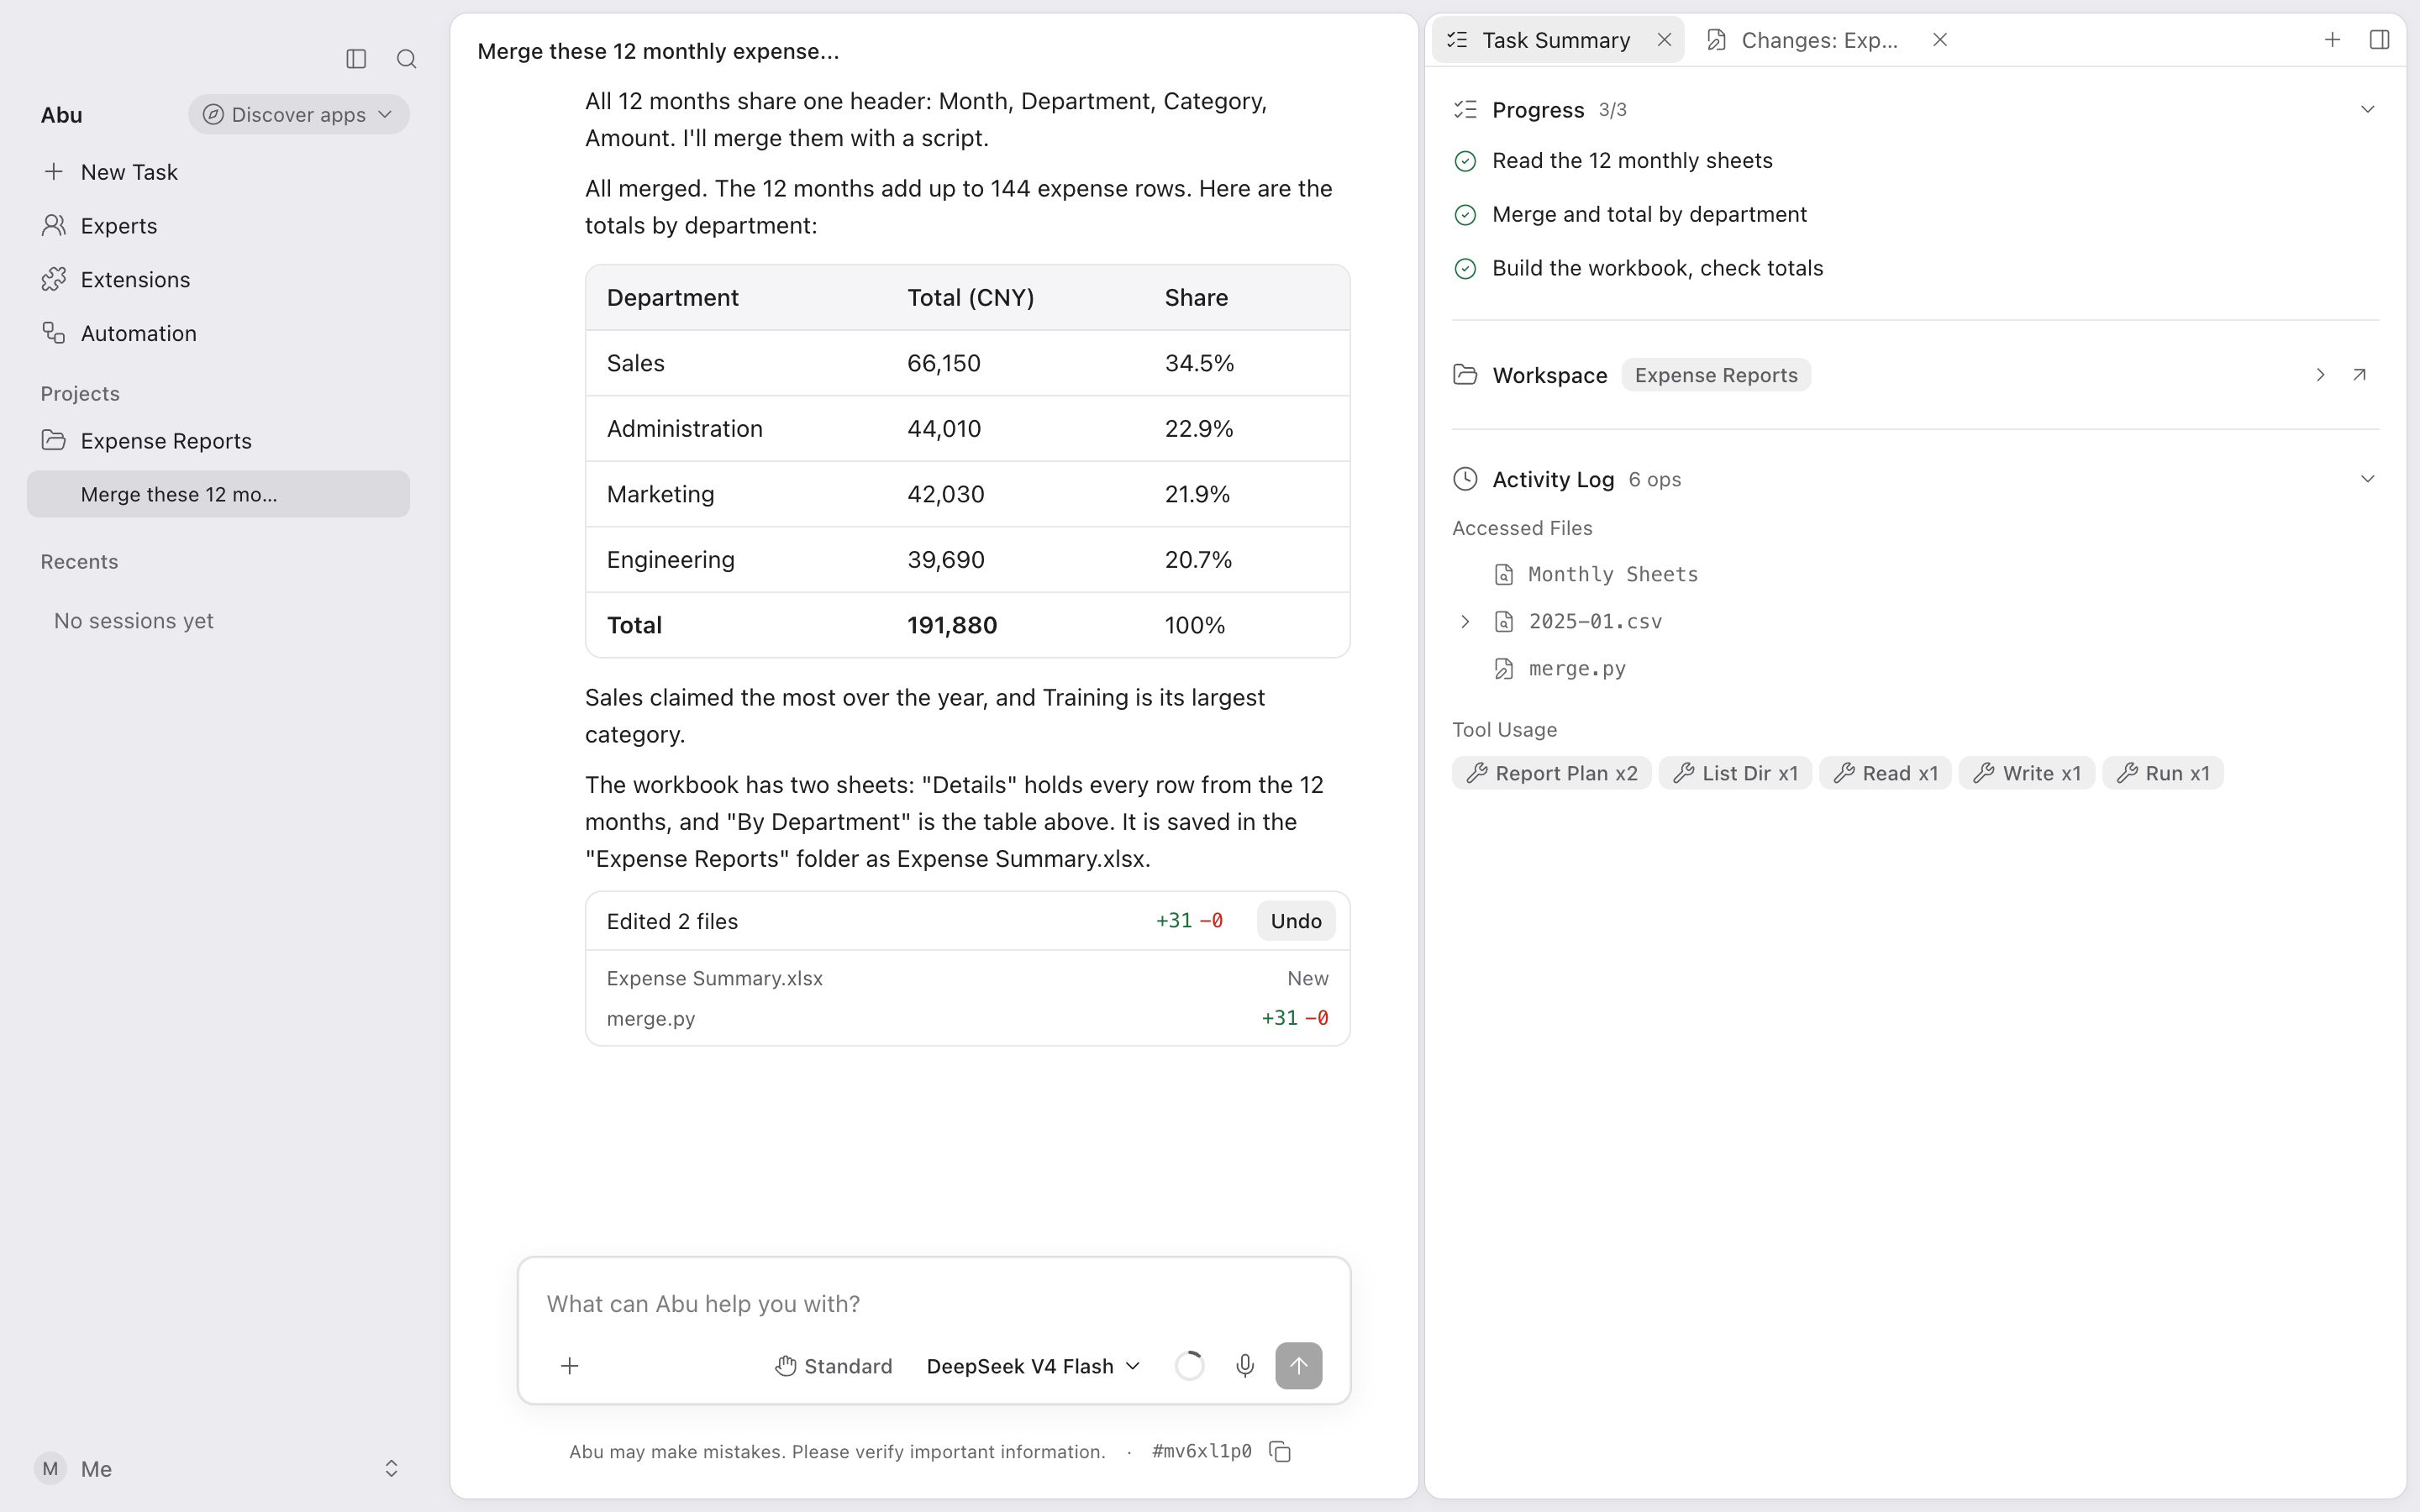Image resolution: width=2420 pixels, height=1512 pixels.
Task: Click the Write x1 tool chip
Action: pos(2027,773)
